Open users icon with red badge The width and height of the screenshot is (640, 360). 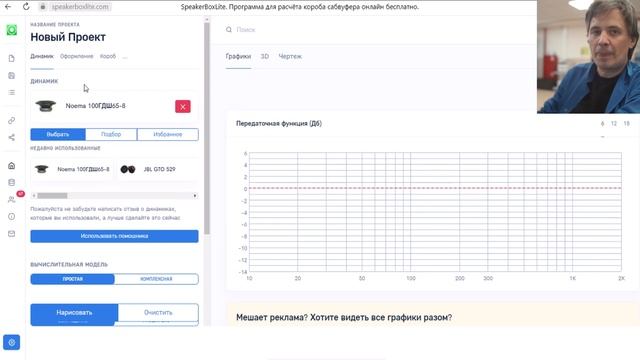click(12, 199)
